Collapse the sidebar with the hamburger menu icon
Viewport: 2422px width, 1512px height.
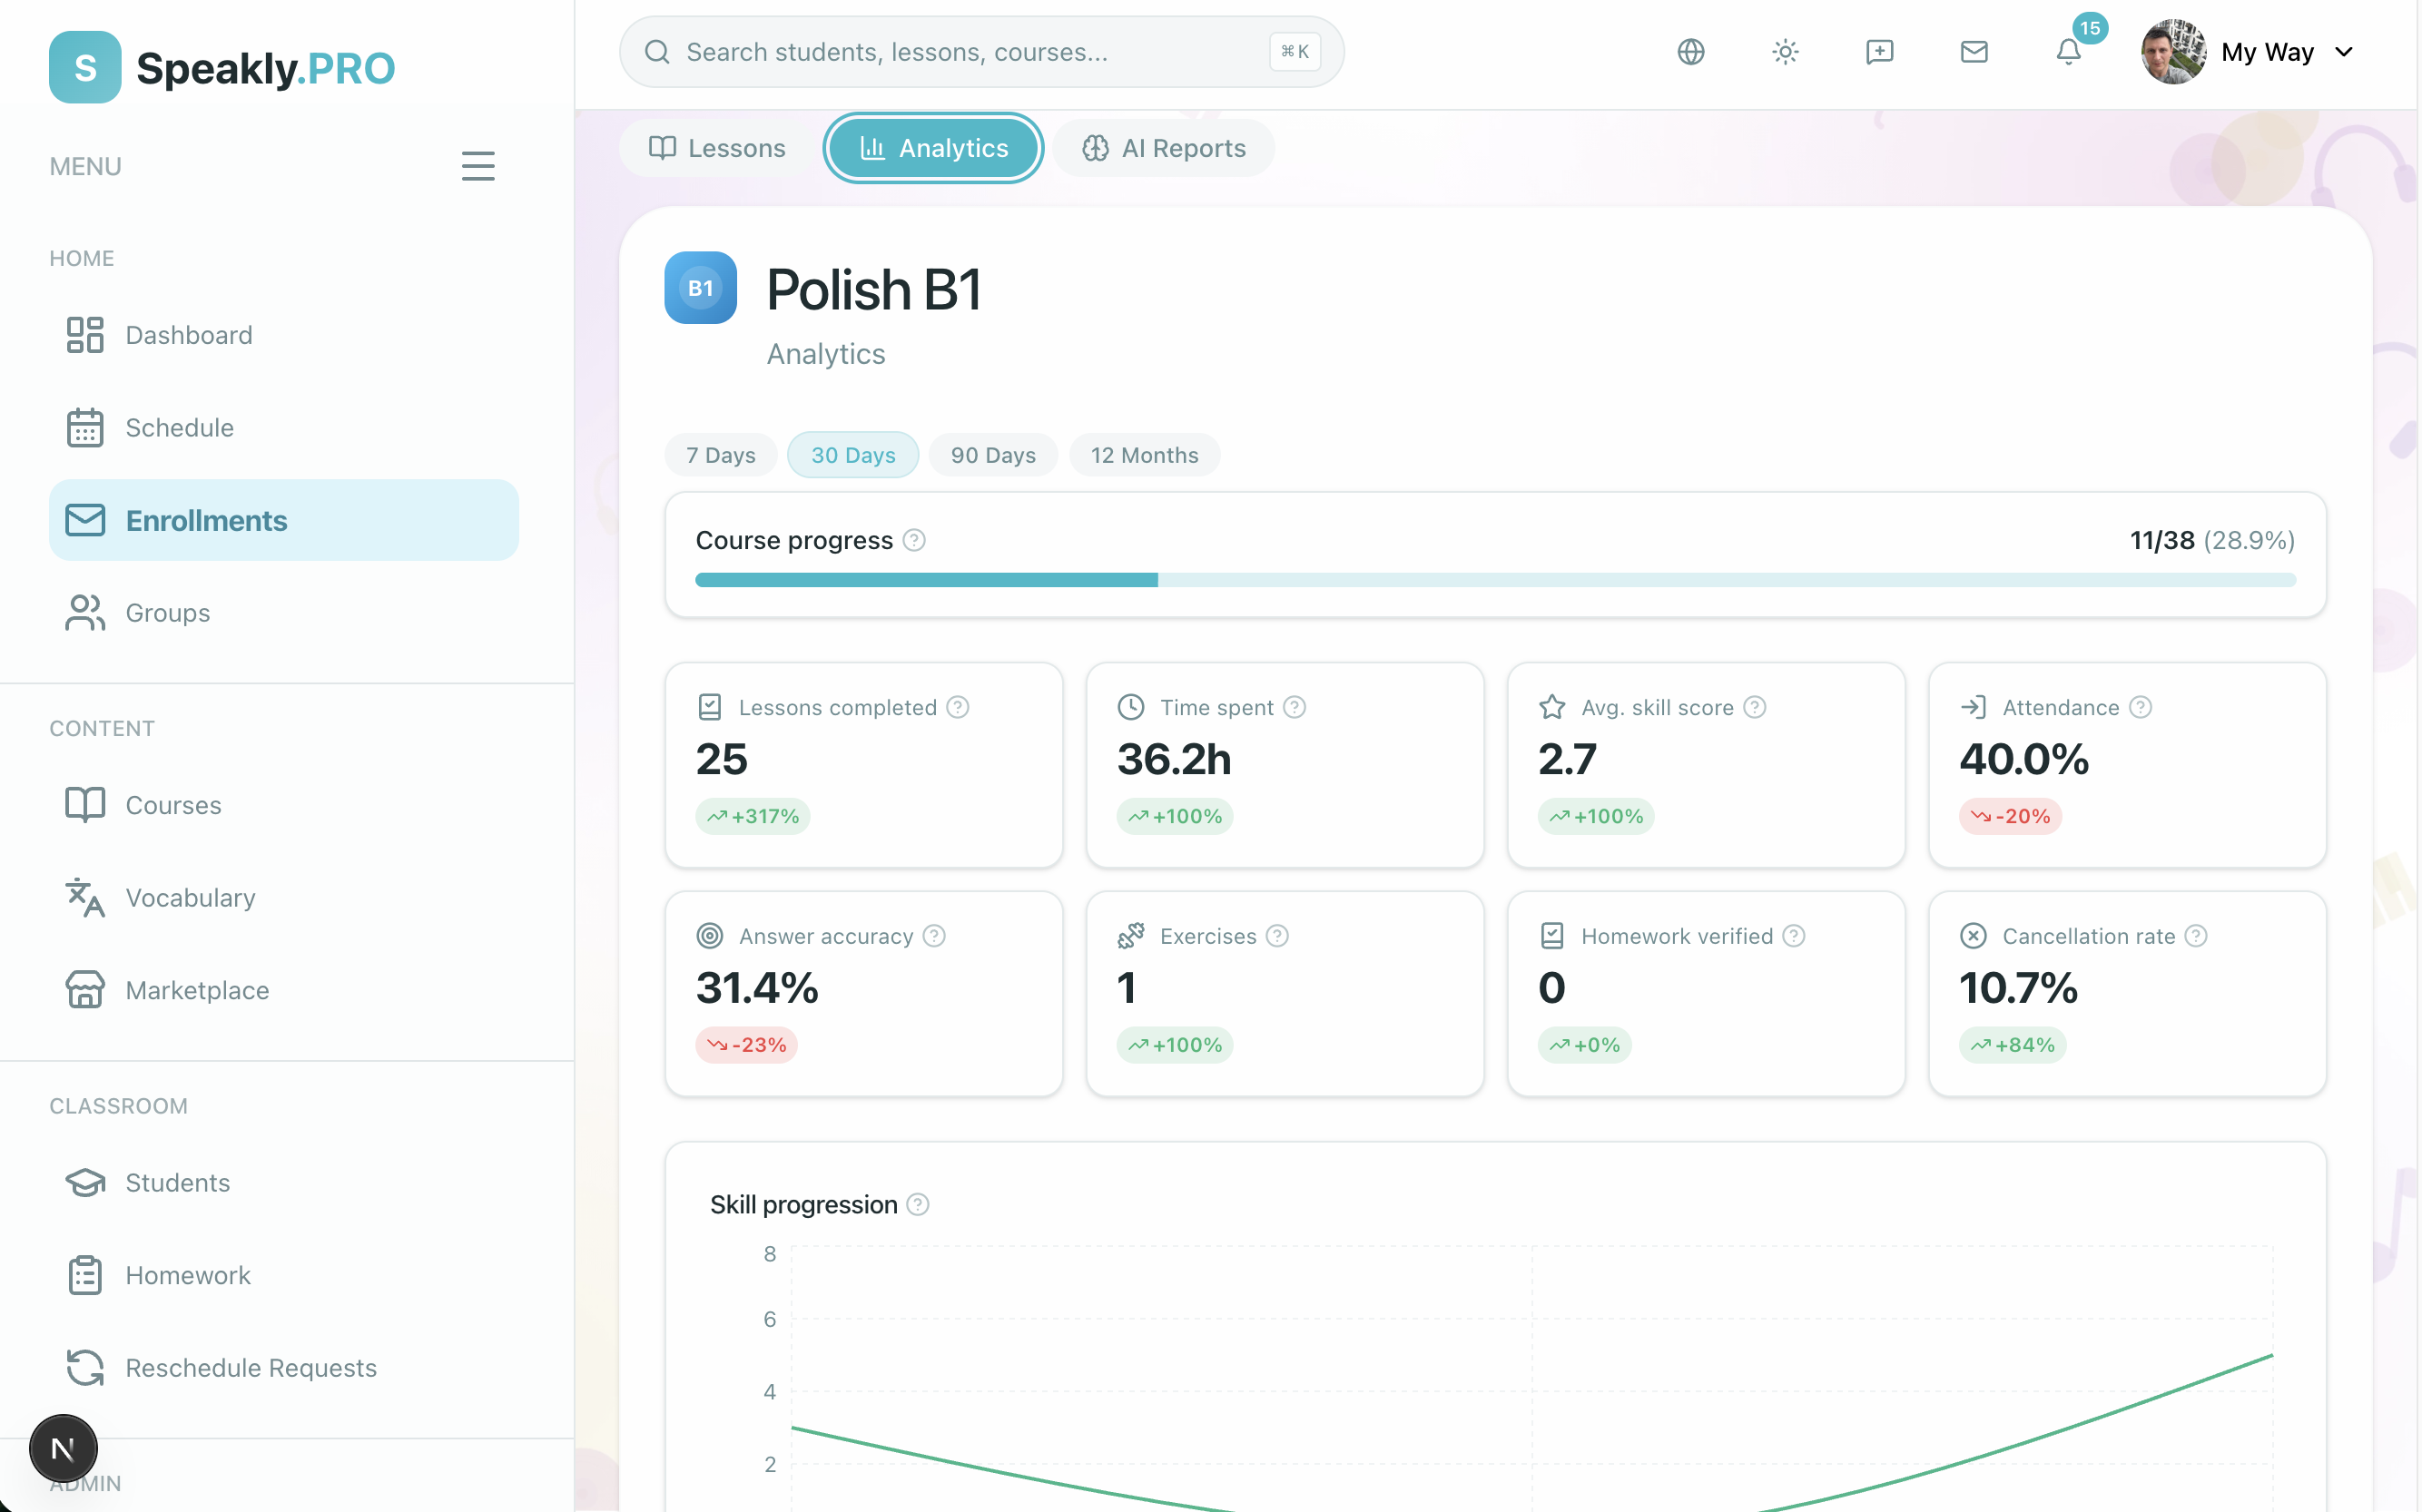coord(478,166)
